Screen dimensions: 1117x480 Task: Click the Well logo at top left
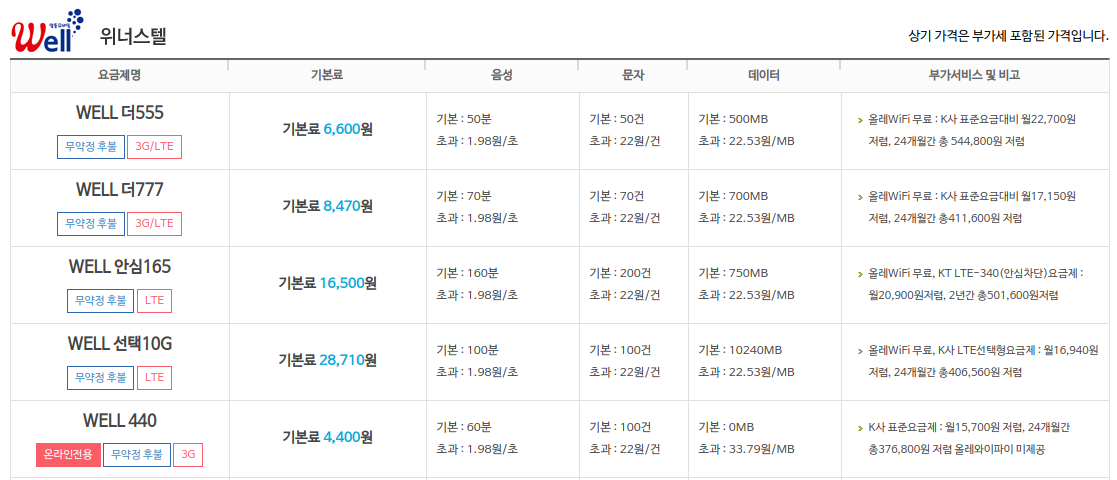(x=47, y=31)
